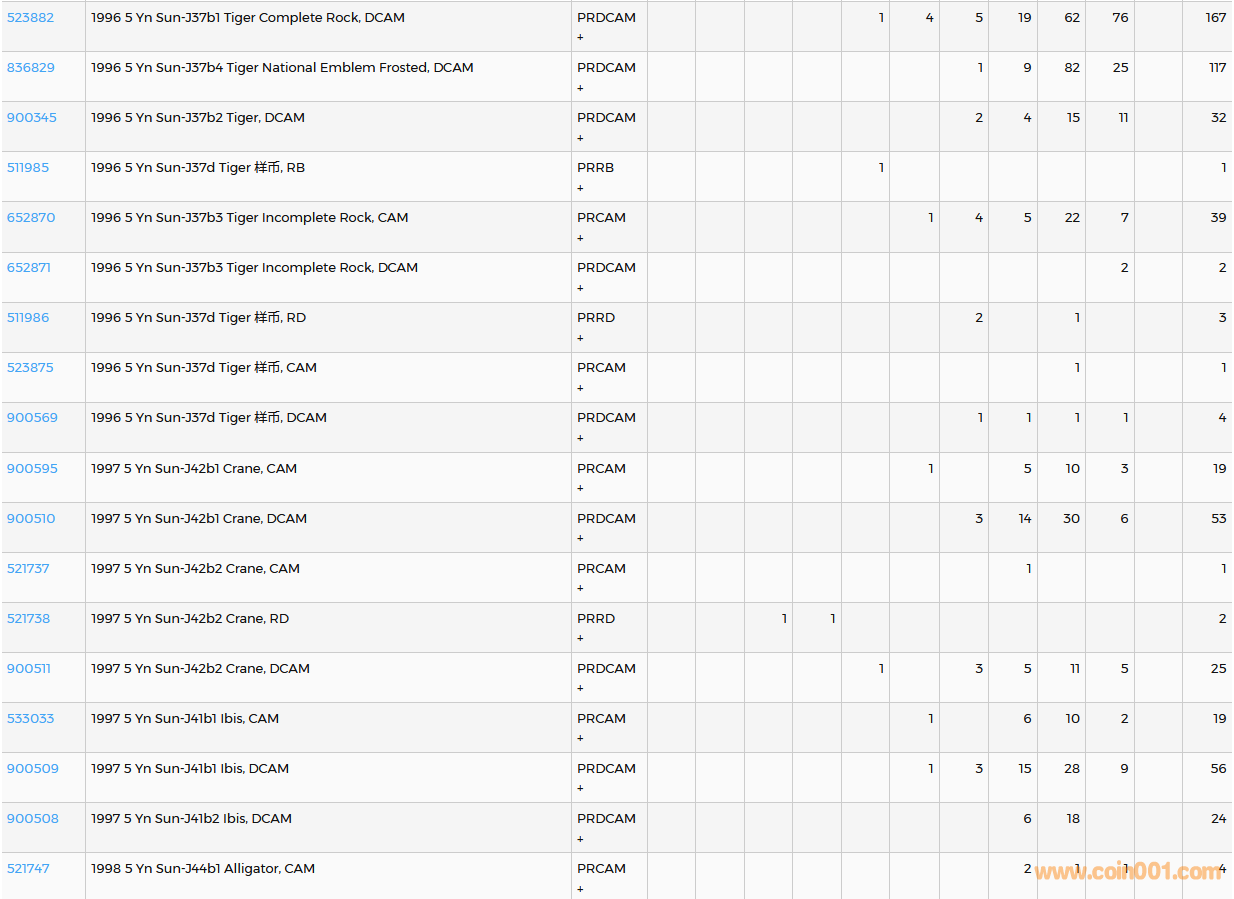This screenshot has height=899, width=1234.
Task: Open coin ID link 836829
Action: (x=30, y=68)
